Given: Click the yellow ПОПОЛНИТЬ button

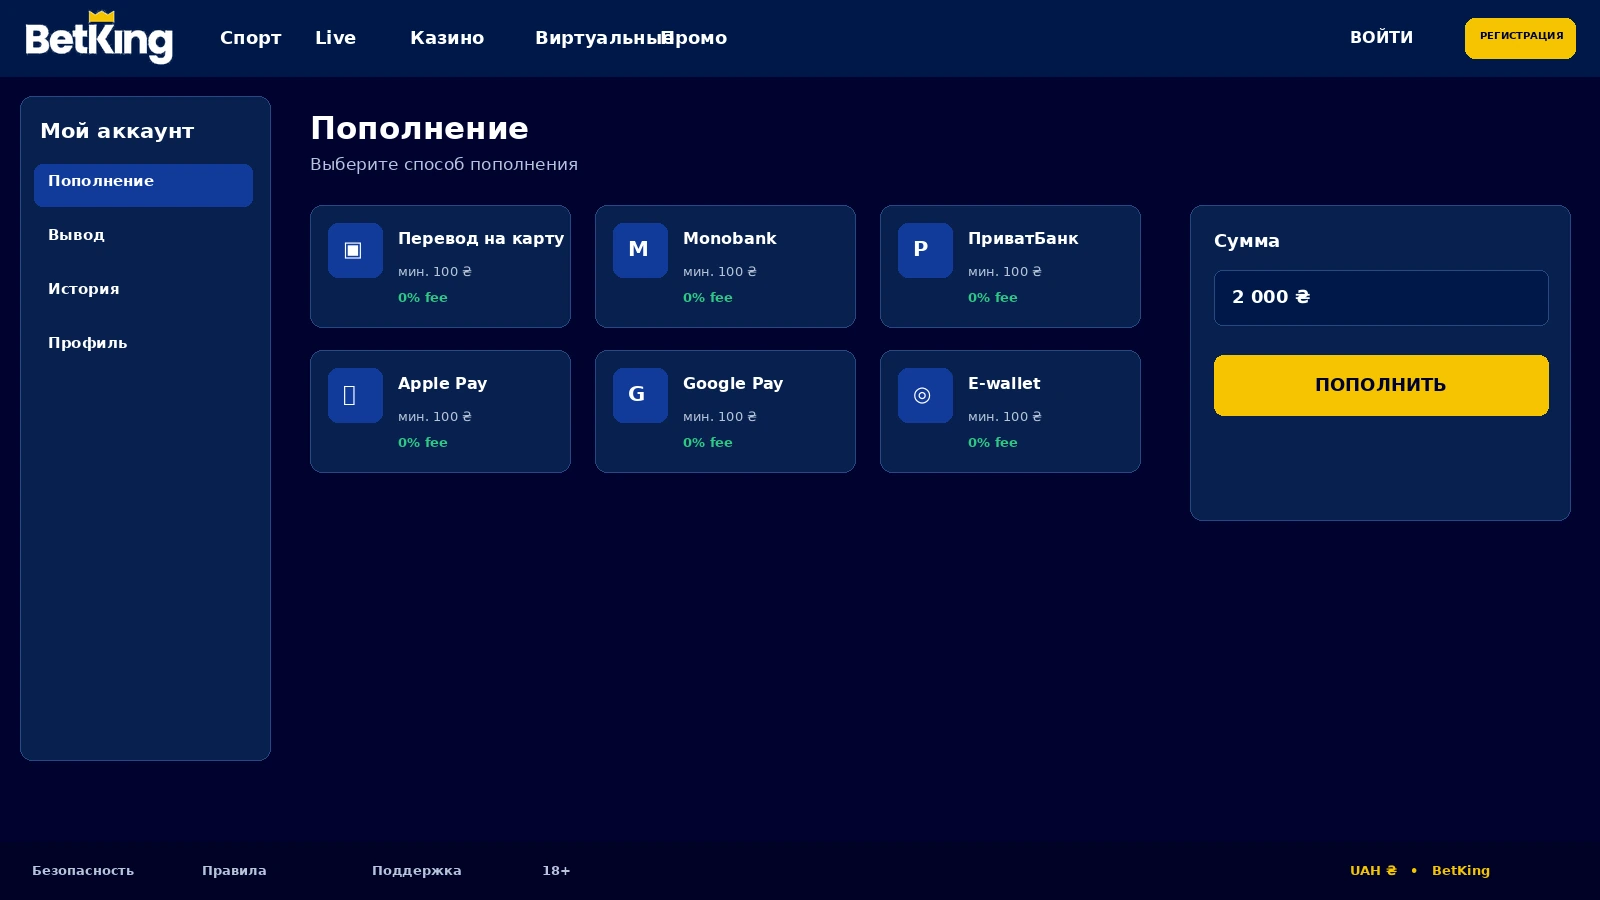Looking at the screenshot, I should [x=1381, y=385].
